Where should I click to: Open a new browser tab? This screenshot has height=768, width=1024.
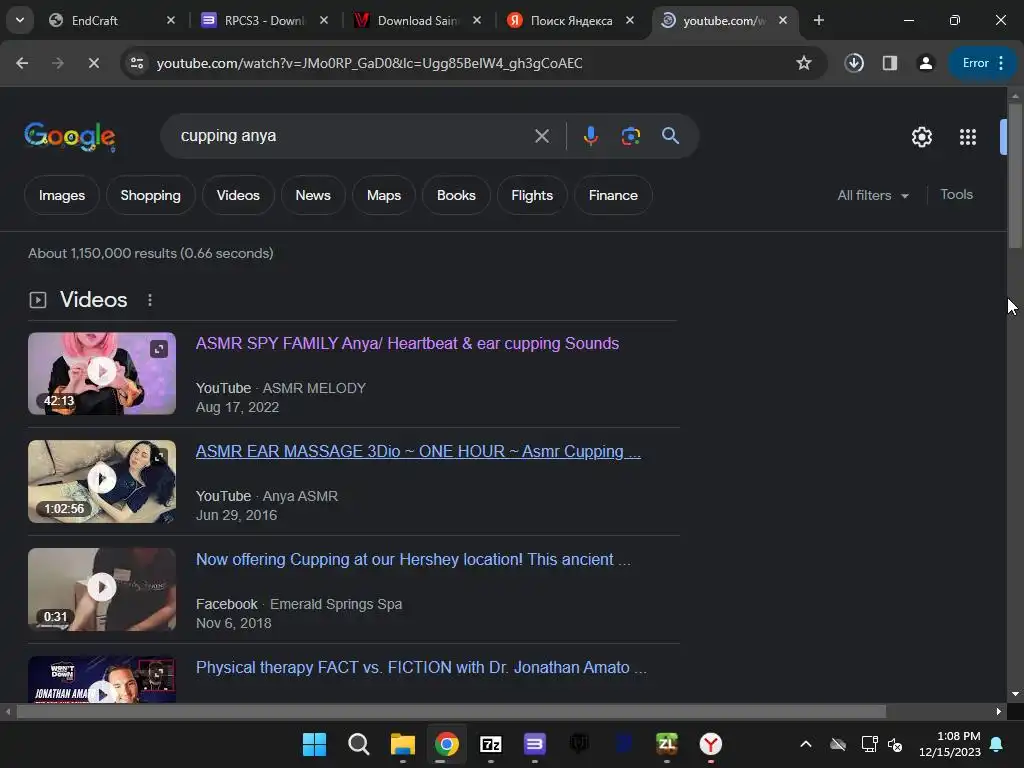[818, 20]
